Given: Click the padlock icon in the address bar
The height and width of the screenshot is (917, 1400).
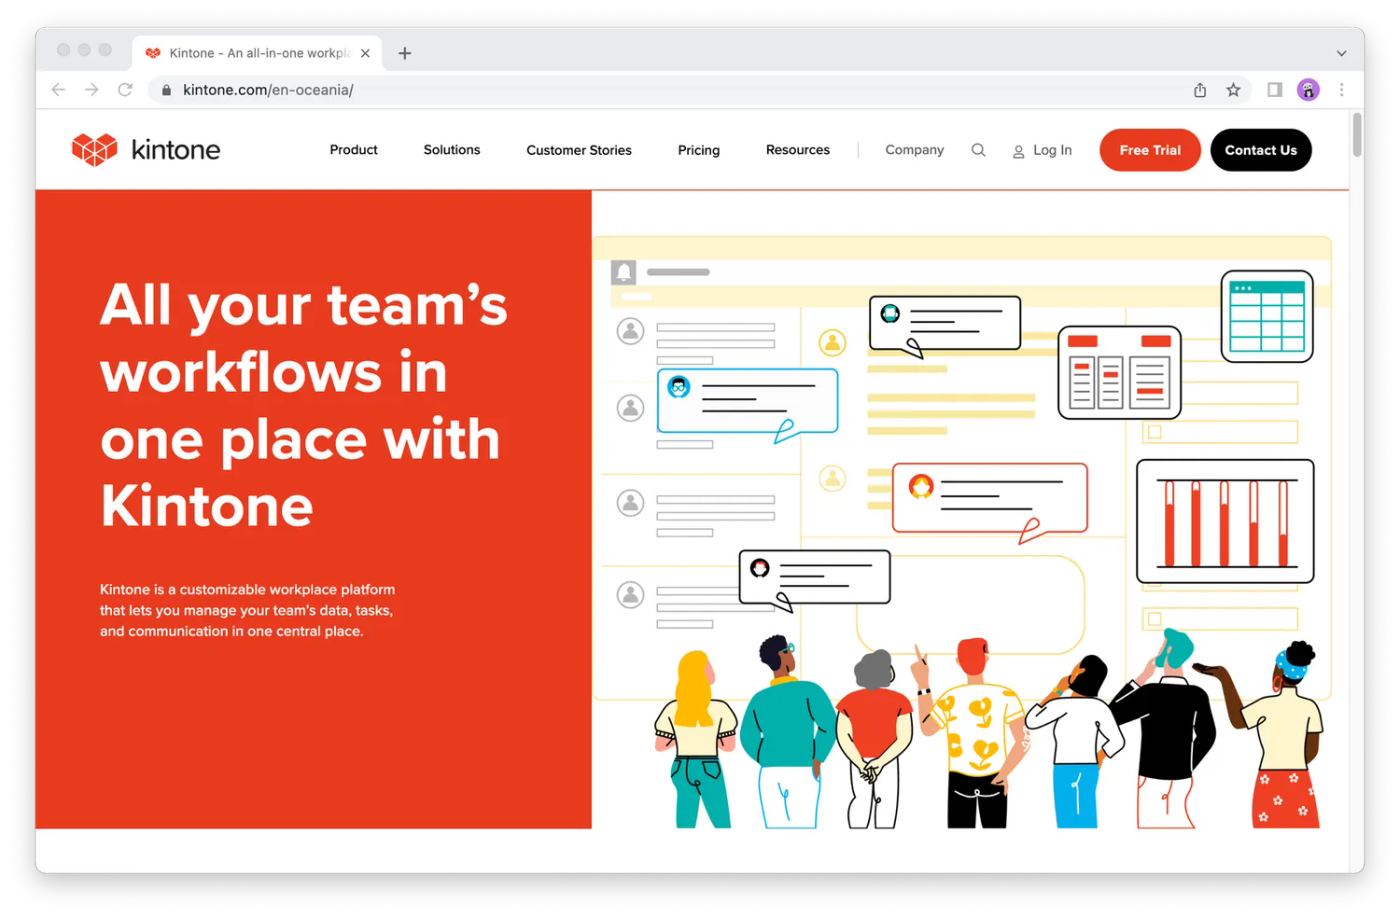Looking at the screenshot, I should 166,89.
